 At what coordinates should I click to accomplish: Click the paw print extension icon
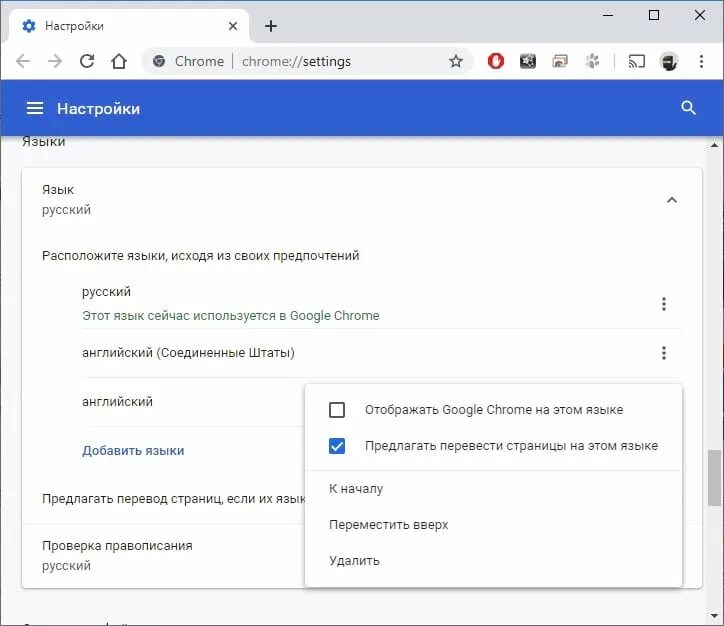592,61
